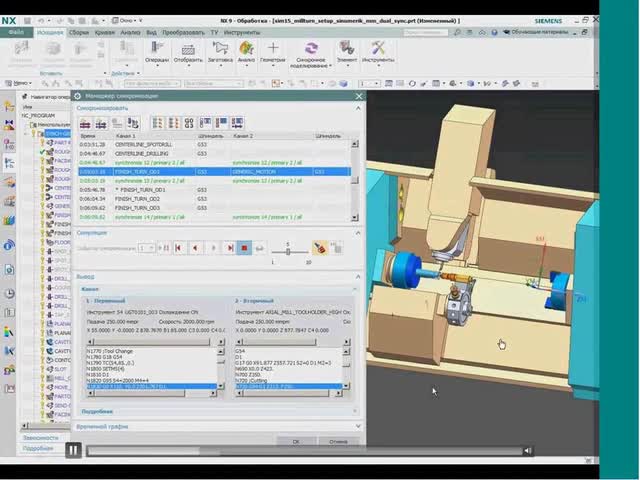Viewport: 640px width, 480px height.
Task: Expand the Временной график section
Action: coord(358,427)
